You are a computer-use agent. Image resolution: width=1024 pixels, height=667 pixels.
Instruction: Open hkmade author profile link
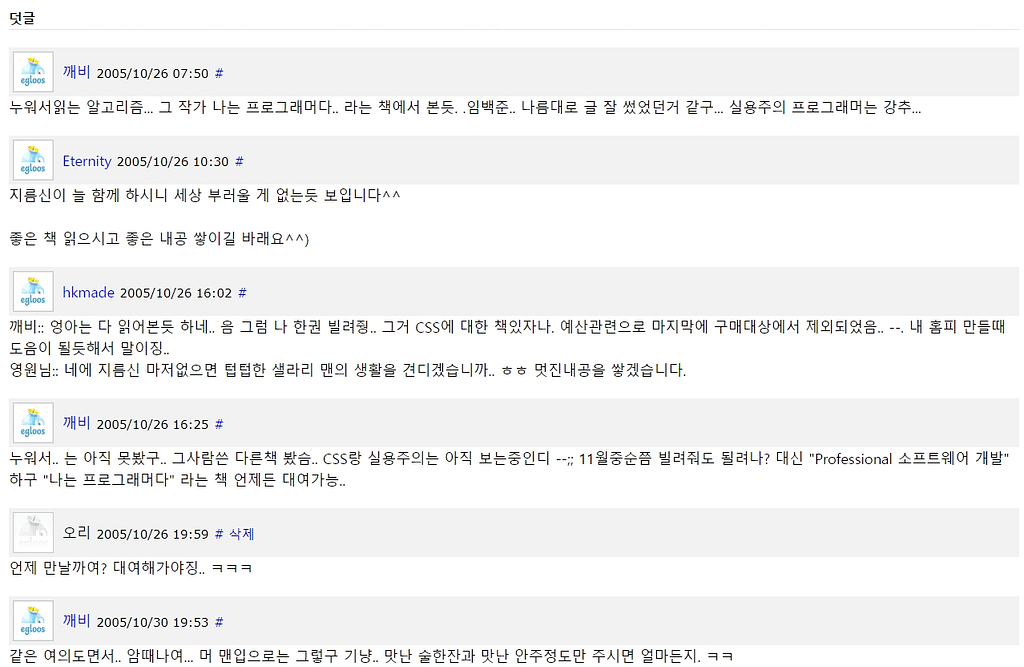point(89,292)
